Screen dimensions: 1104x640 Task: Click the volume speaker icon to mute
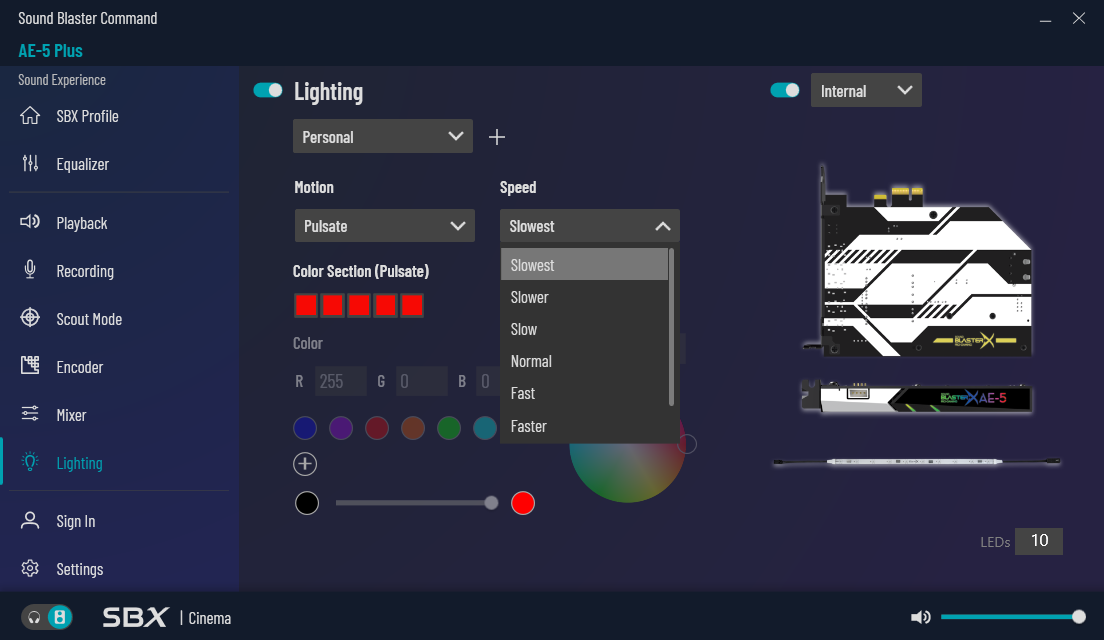[x=921, y=617]
